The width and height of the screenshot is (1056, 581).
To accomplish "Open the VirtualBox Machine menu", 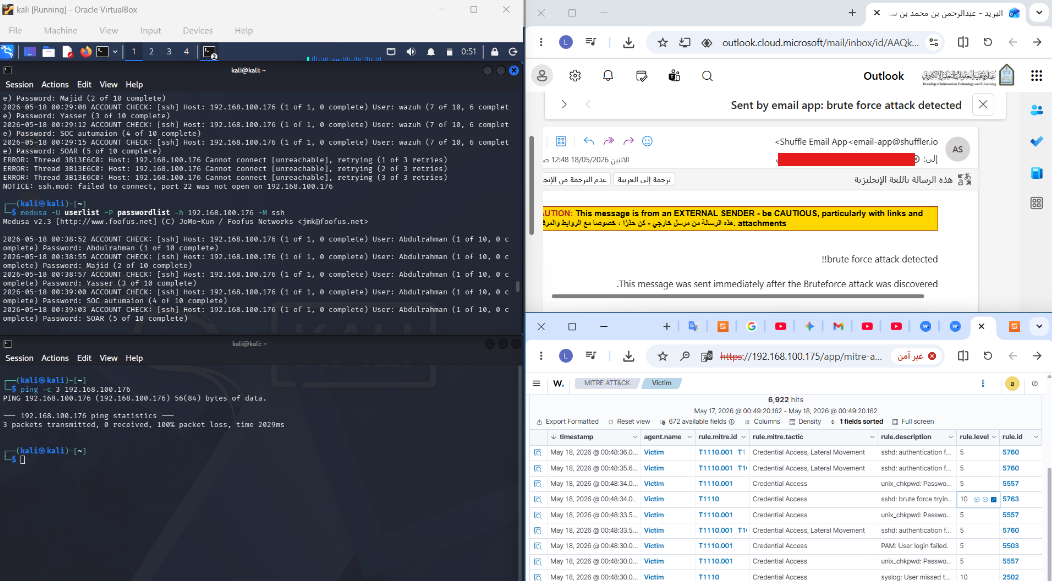I will [61, 31].
